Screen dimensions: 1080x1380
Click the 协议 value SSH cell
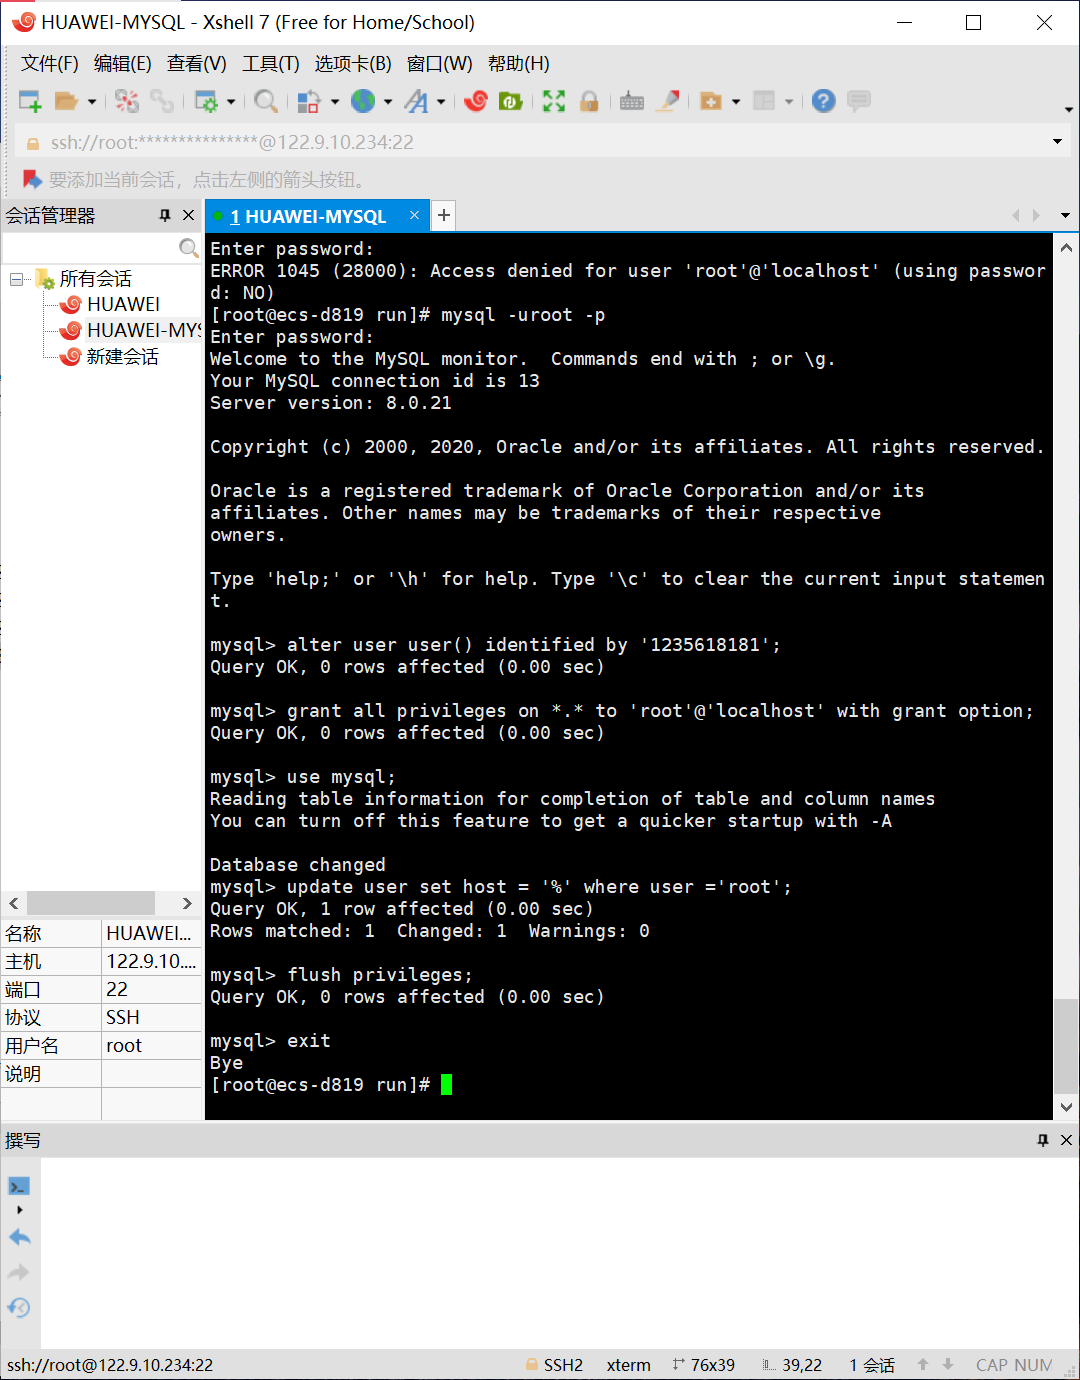tap(151, 1017)
